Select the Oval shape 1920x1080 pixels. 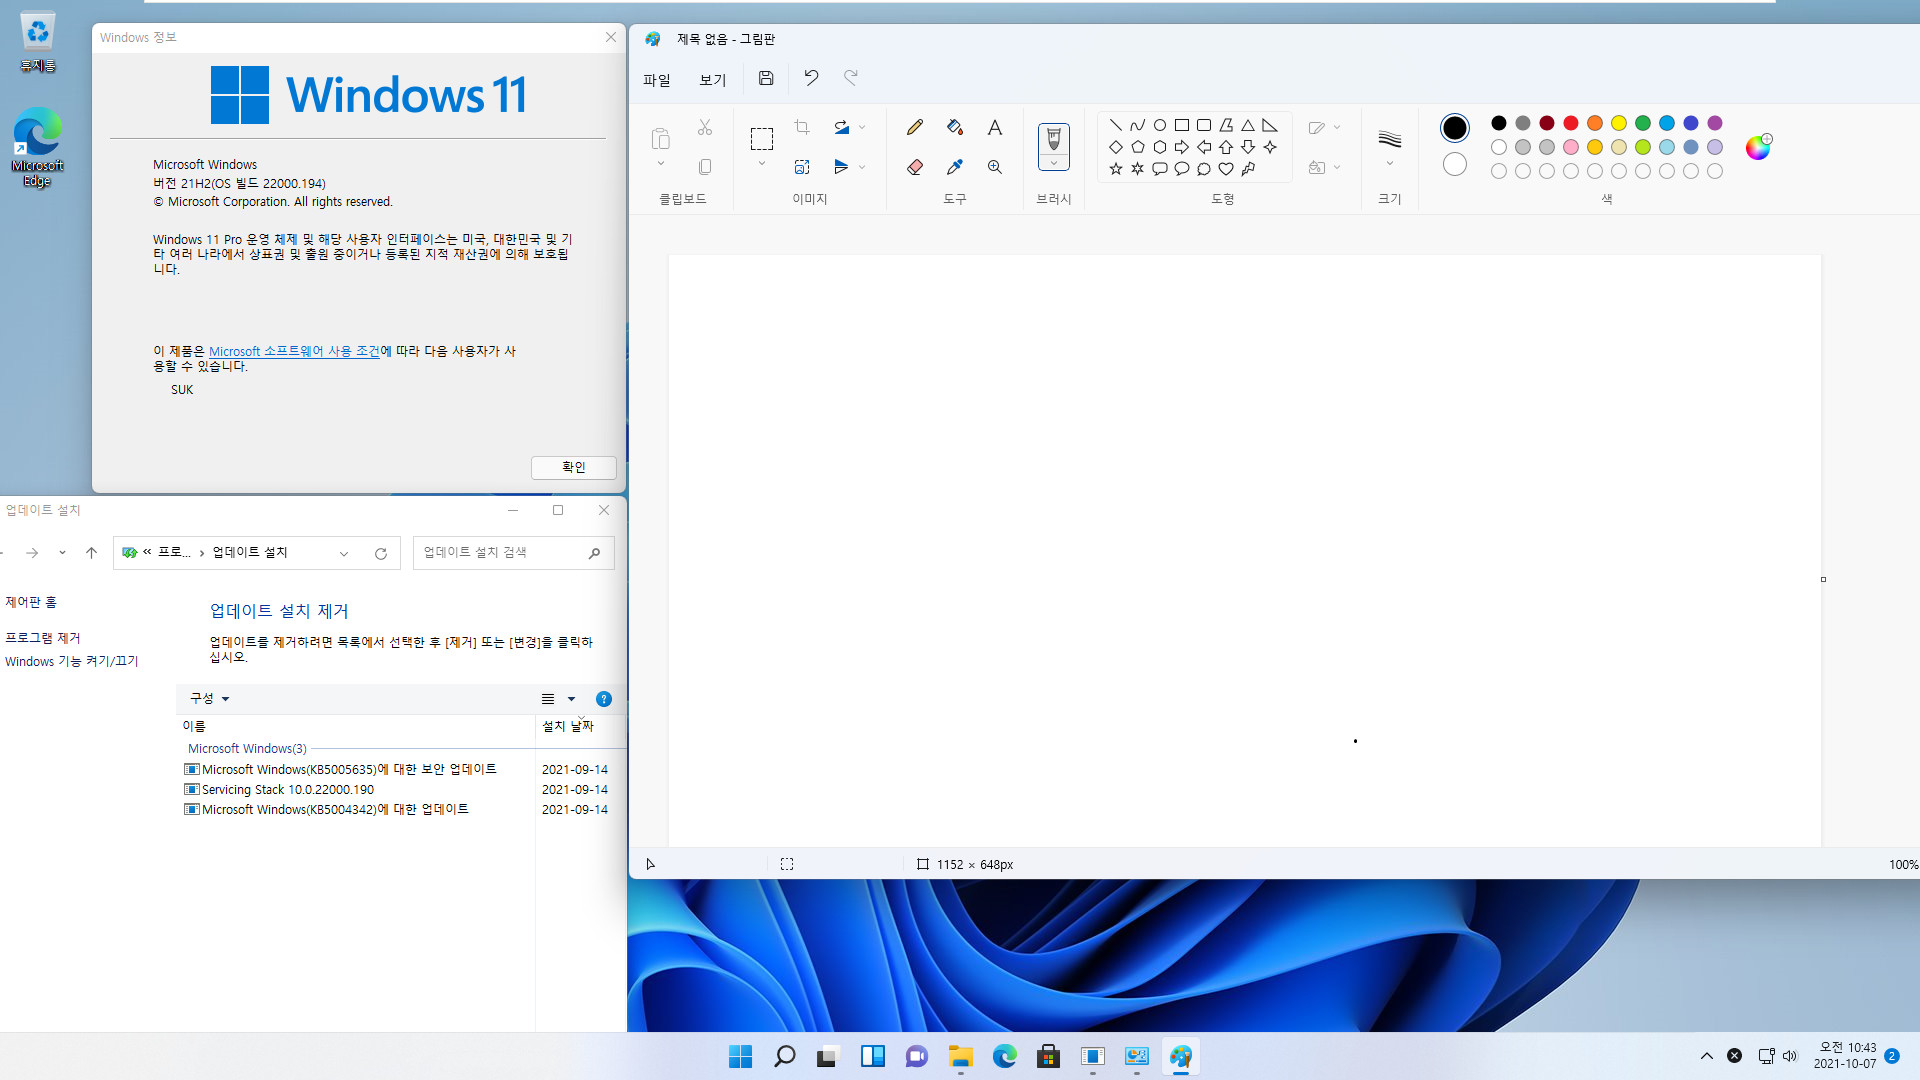click(x=1160, y=125)
